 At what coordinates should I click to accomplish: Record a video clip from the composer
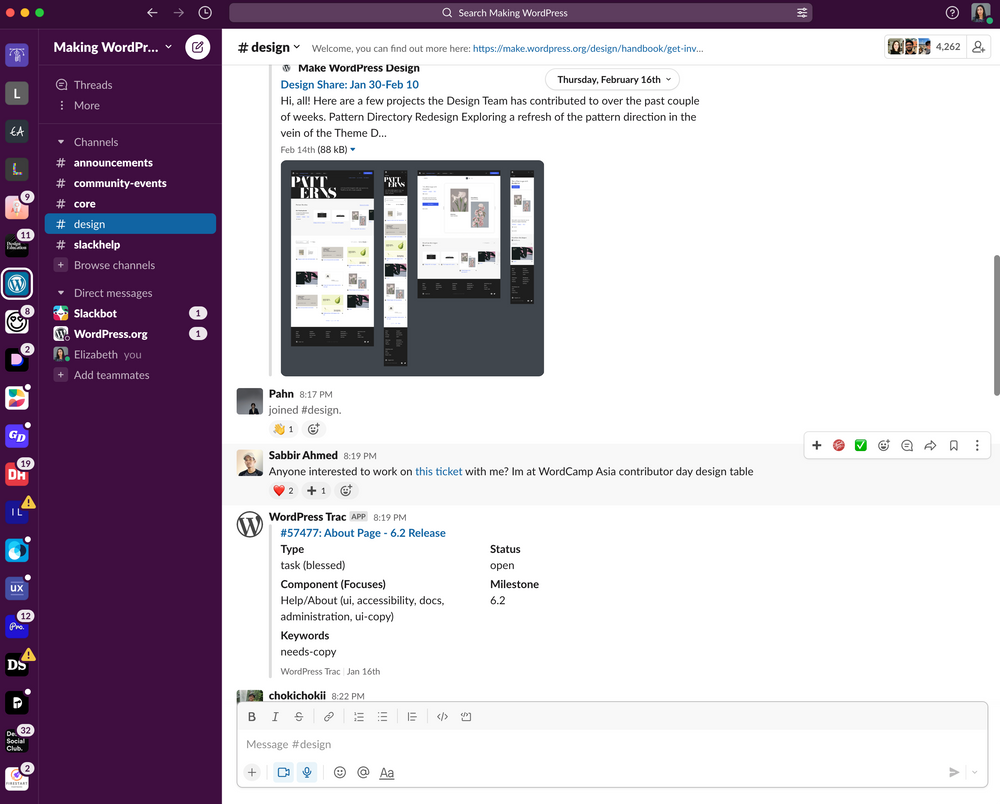pyautogui.click(x=283, y=772)
